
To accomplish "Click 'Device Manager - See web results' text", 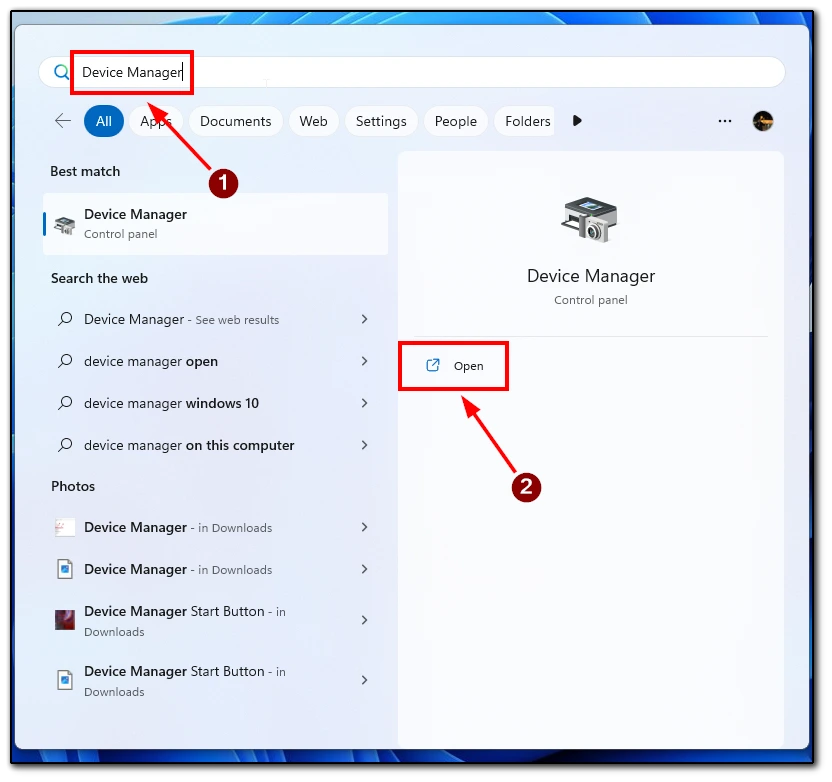I will point(181,319).
